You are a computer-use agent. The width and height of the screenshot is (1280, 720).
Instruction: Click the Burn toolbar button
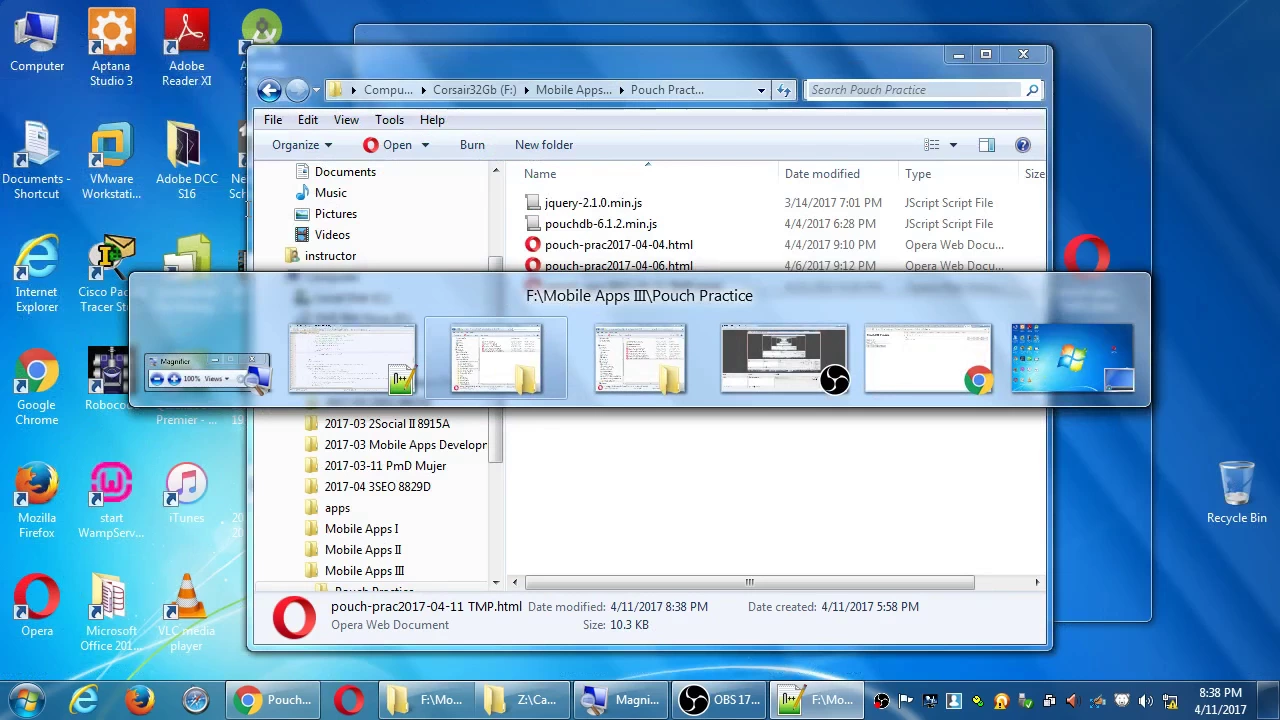click(472, 145)
